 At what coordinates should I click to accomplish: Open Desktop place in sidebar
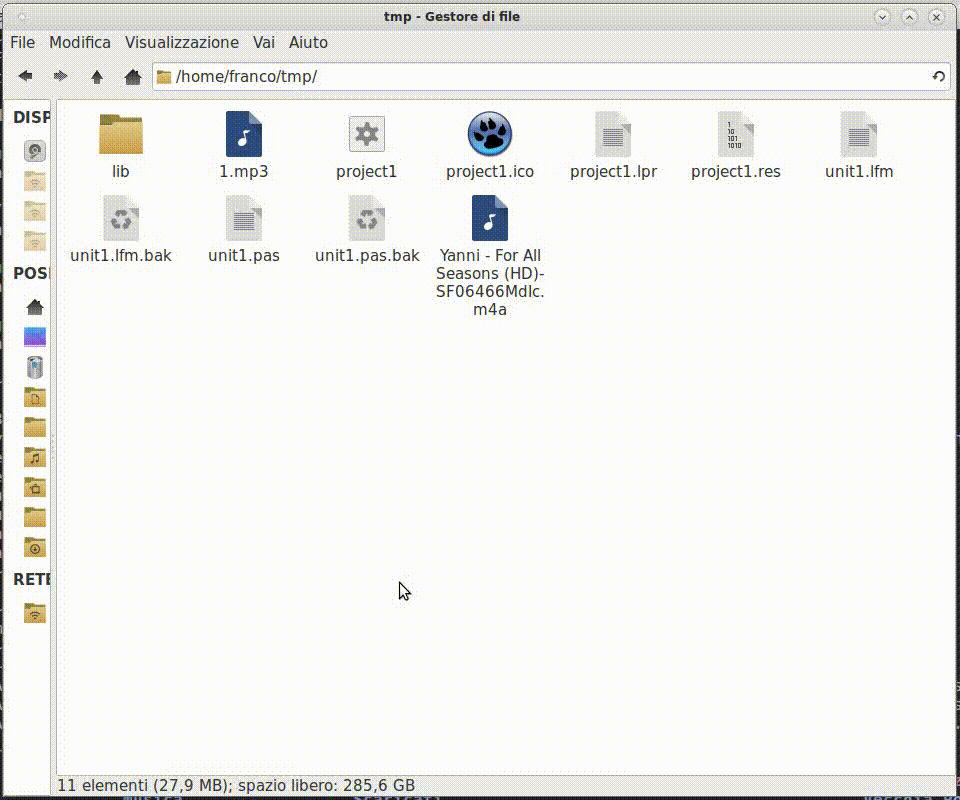click(x=35, y=337)
